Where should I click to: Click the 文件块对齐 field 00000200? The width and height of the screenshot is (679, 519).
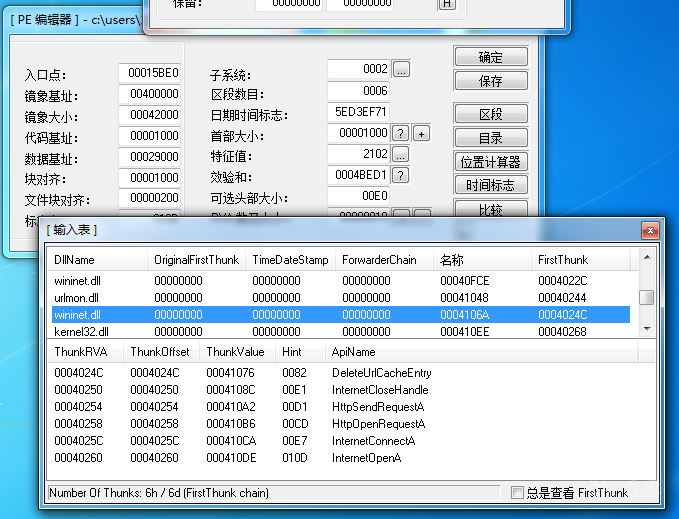(x=149, y=198)
